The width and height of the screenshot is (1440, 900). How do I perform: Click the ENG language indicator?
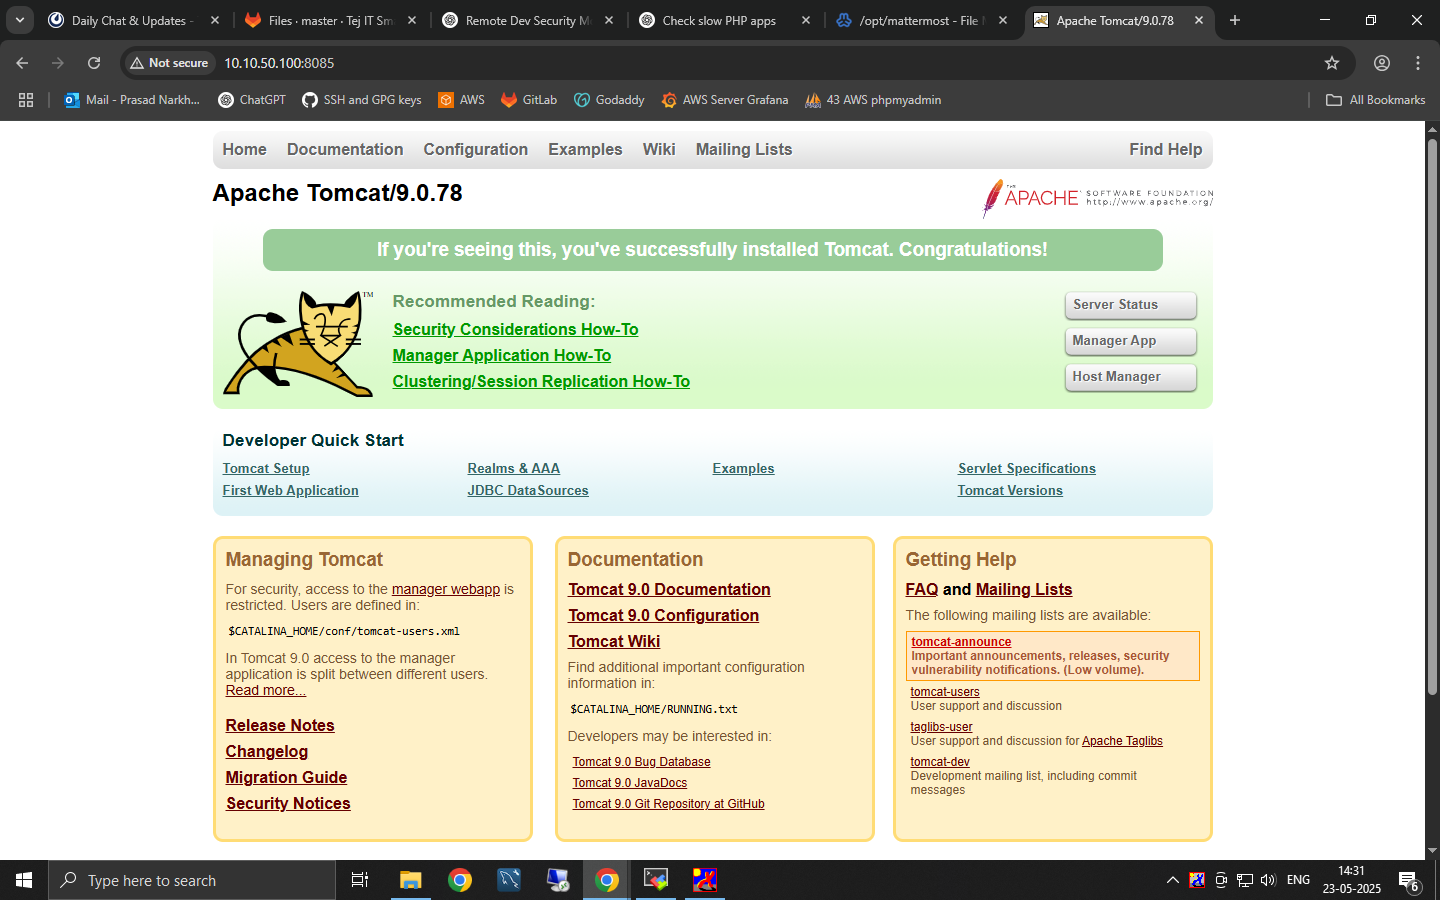click(1298, 880)
